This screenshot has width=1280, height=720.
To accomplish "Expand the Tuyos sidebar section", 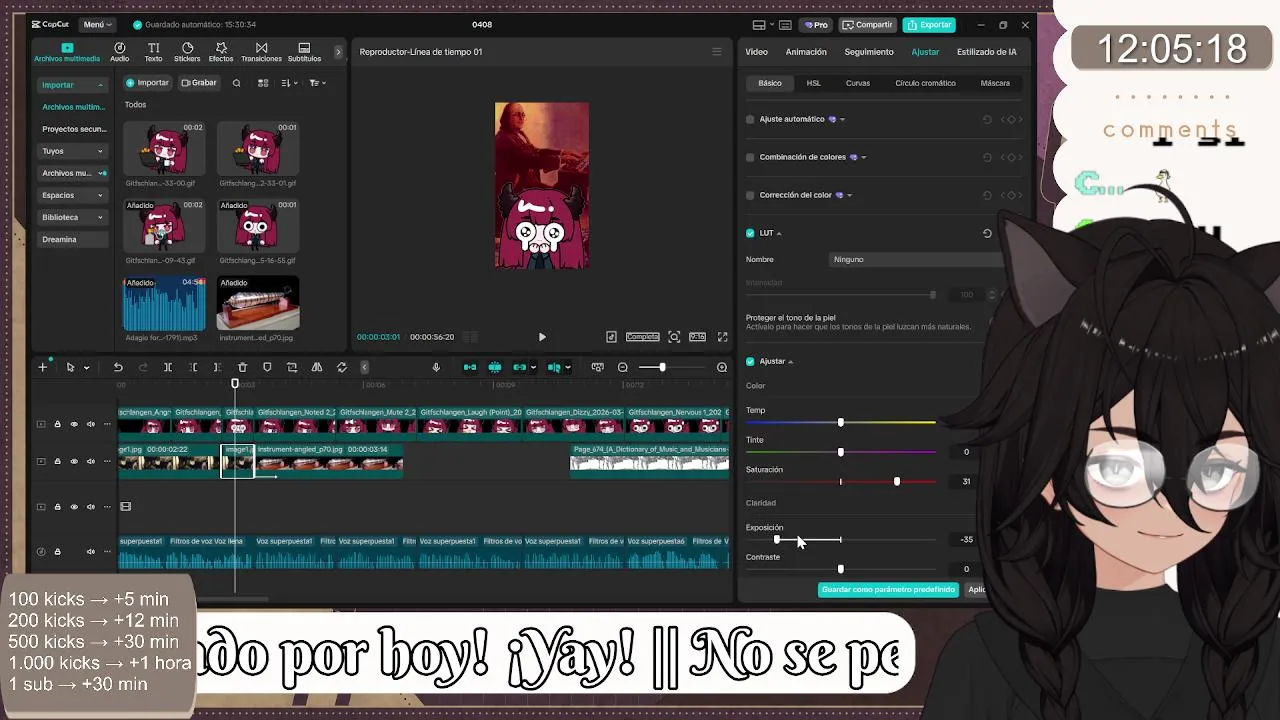I will 72,151.
